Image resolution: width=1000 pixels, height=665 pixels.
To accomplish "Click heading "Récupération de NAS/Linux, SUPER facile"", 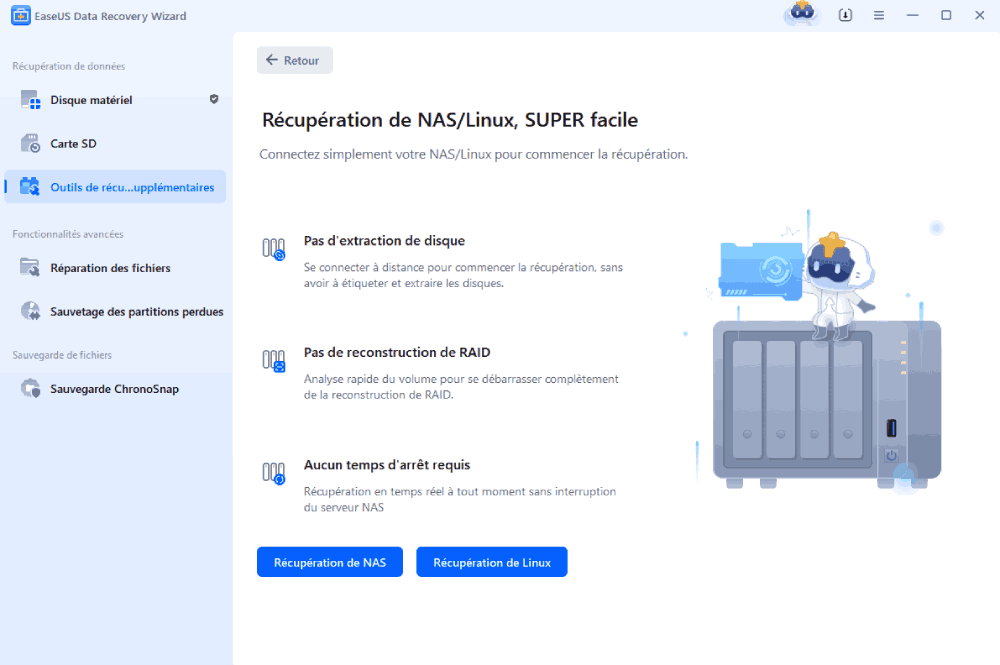I will point(450,120).
